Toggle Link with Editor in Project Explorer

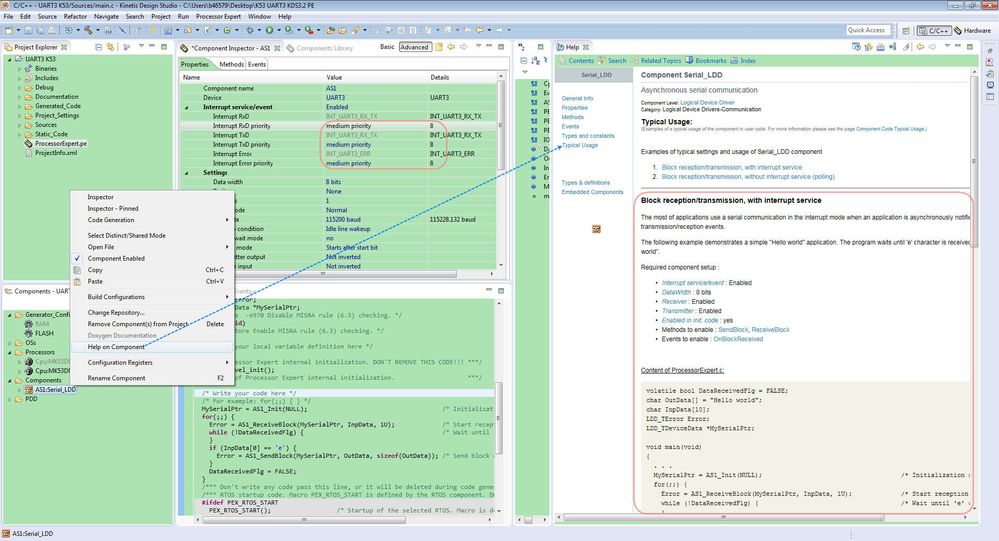tap(110, 47)
